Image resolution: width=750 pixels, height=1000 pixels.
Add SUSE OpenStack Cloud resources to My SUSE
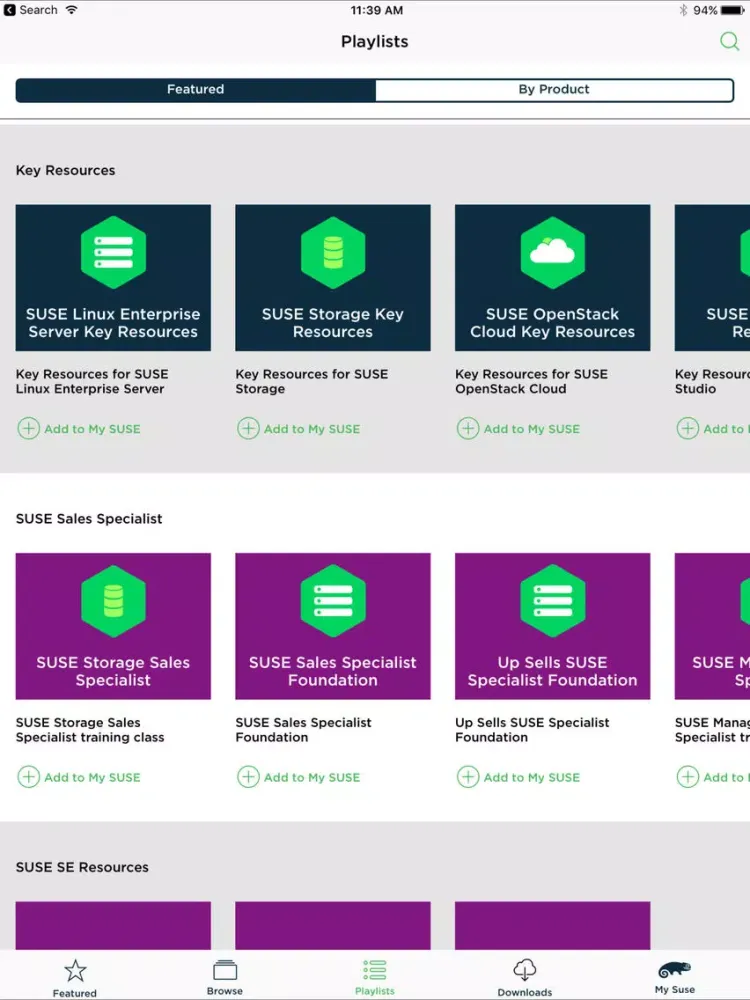[x=518, y=429]
